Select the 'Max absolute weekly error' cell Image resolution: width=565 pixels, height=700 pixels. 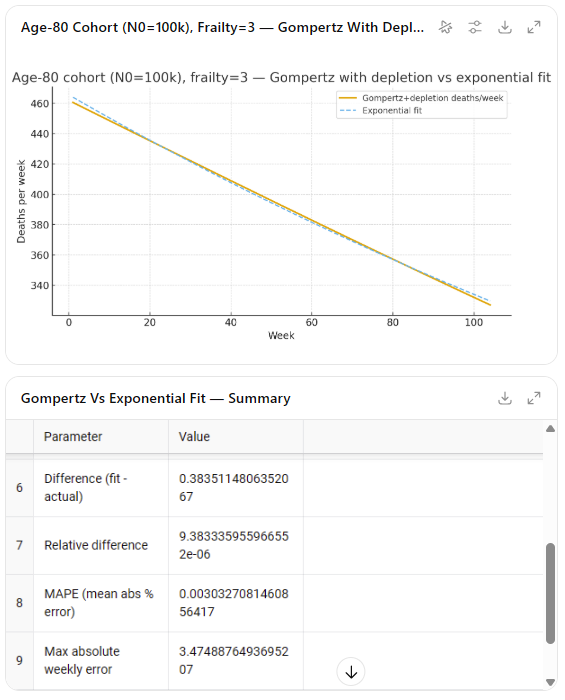coord(101,661)
